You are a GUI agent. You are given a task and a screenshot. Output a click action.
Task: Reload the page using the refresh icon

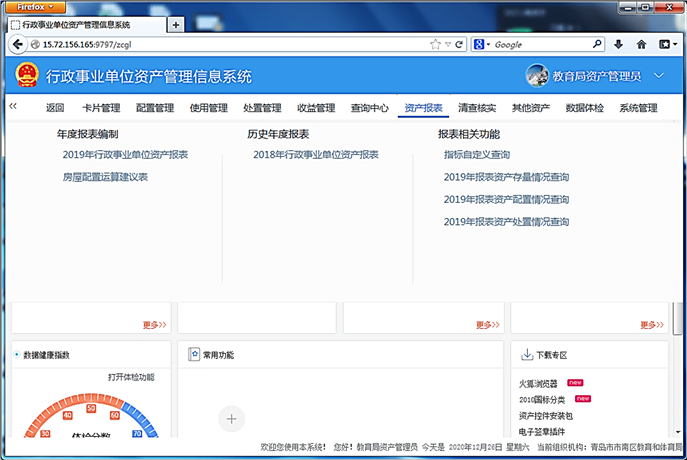(459, 44)
